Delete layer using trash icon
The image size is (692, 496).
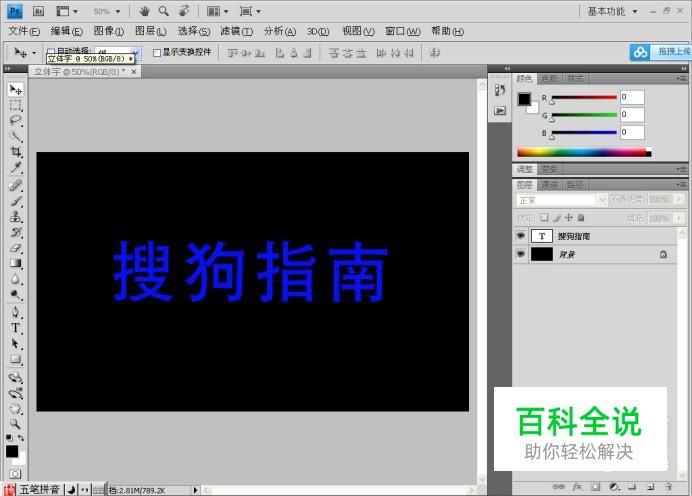[669, 487]
